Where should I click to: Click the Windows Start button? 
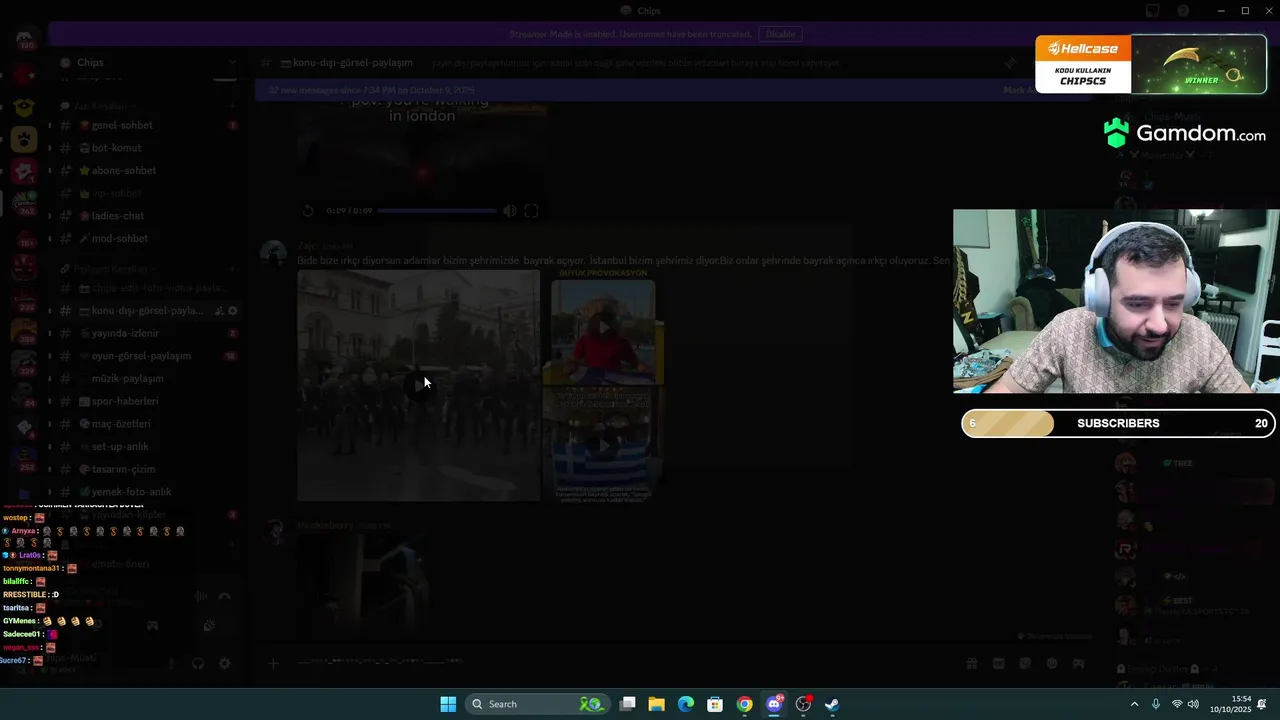coord(448,704)
